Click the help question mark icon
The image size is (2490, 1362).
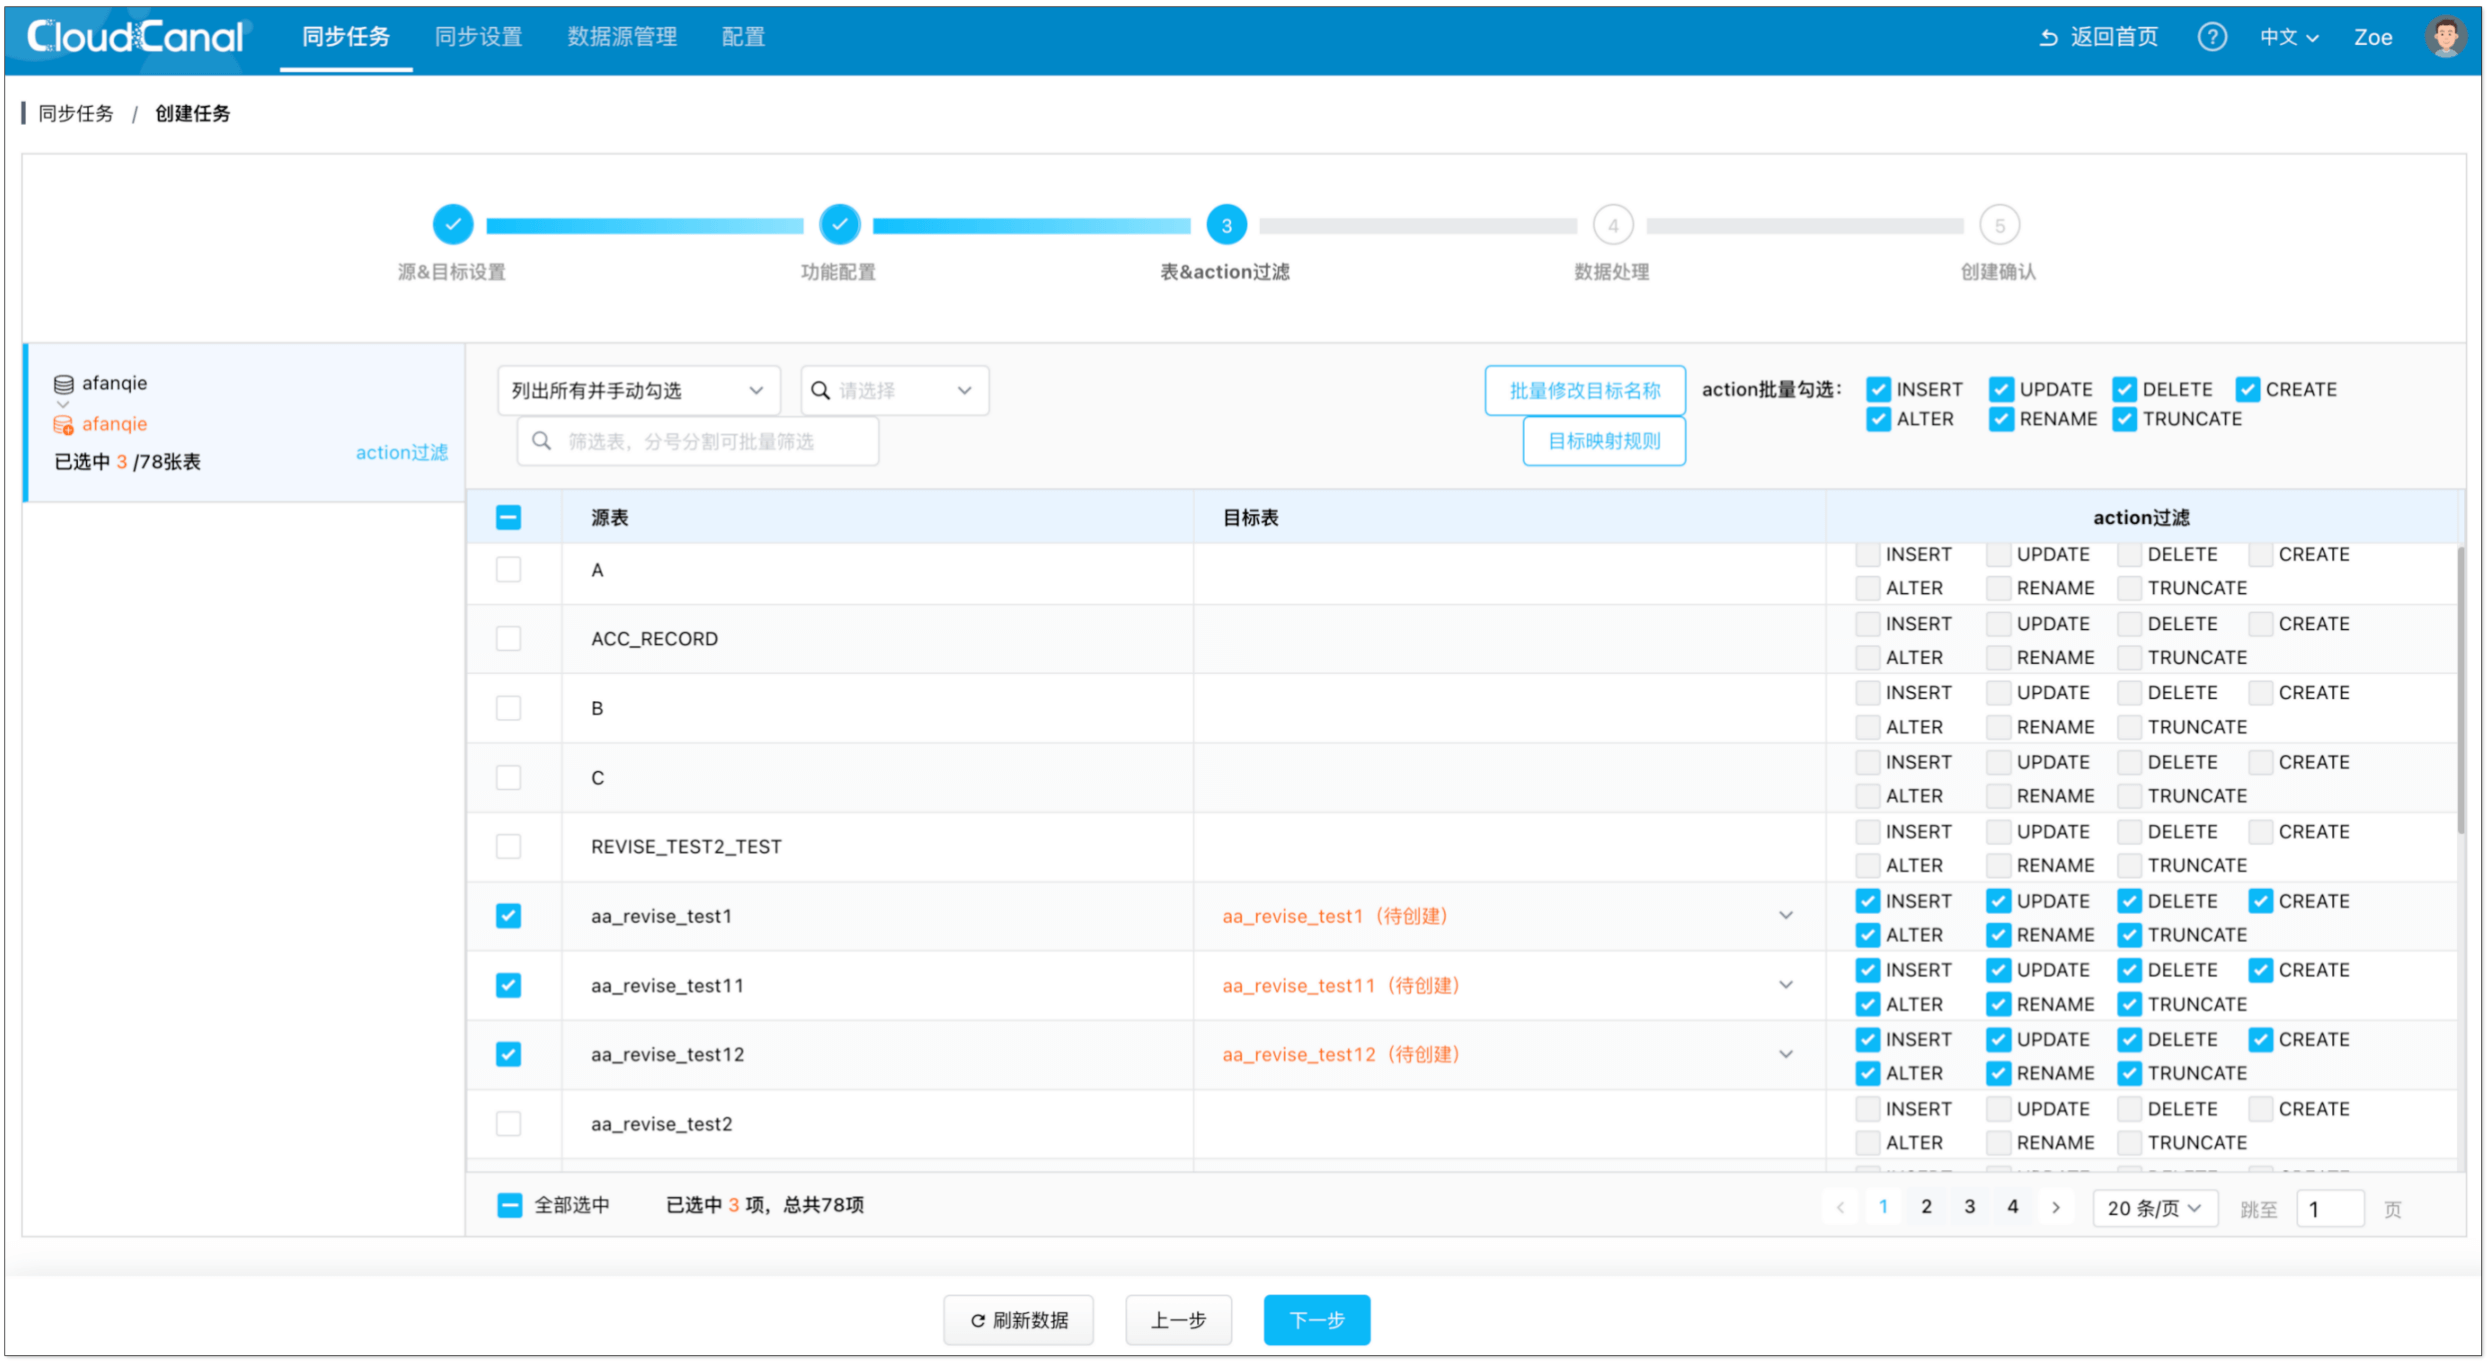tap(2211, 37)
